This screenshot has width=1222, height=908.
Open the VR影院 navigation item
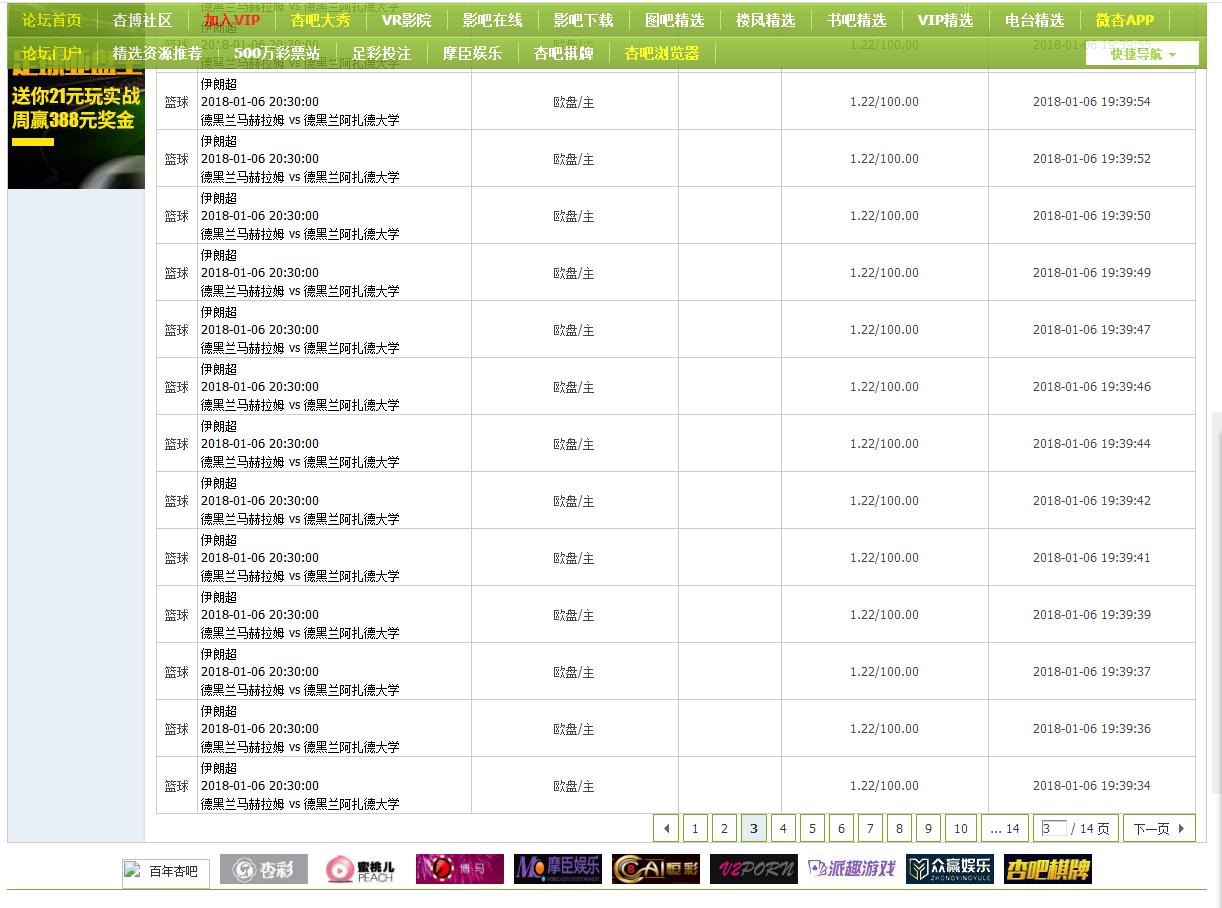click(406, 20)
